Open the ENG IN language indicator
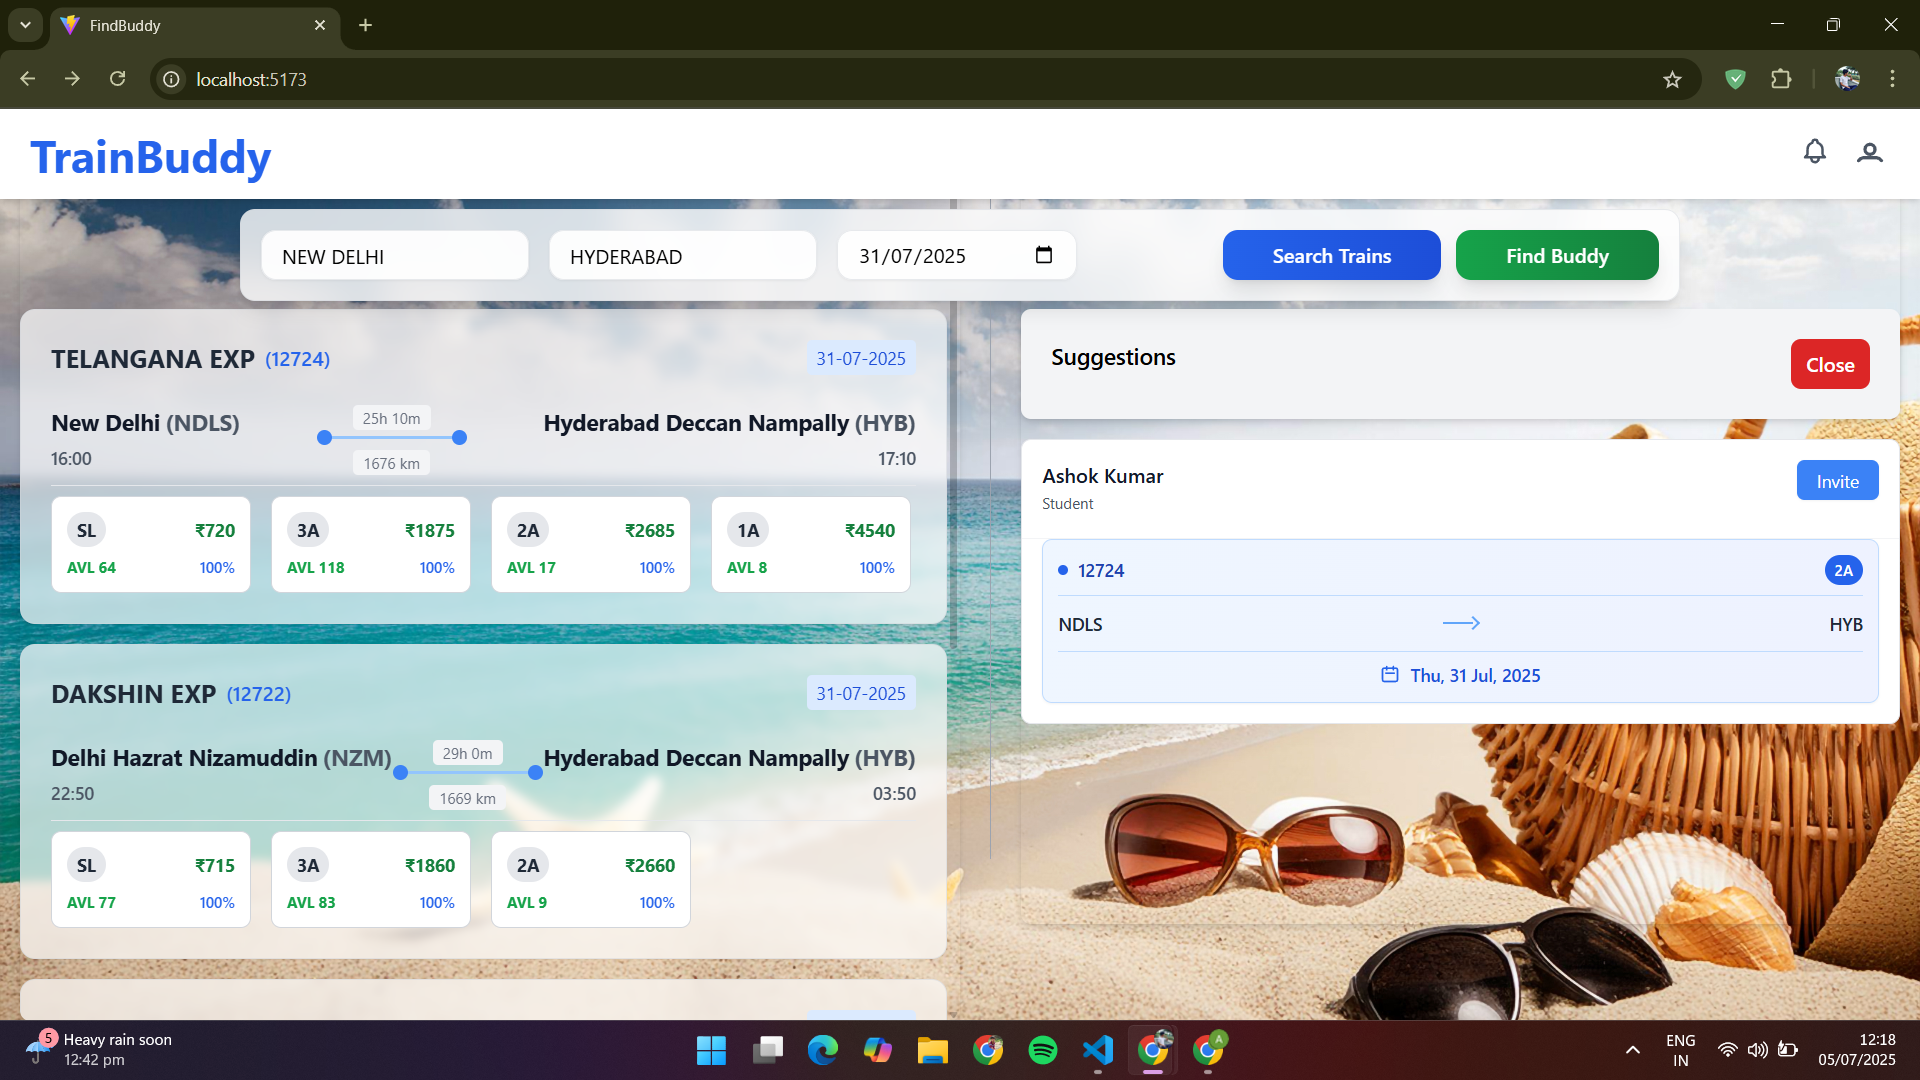 pos(1680,1050)
